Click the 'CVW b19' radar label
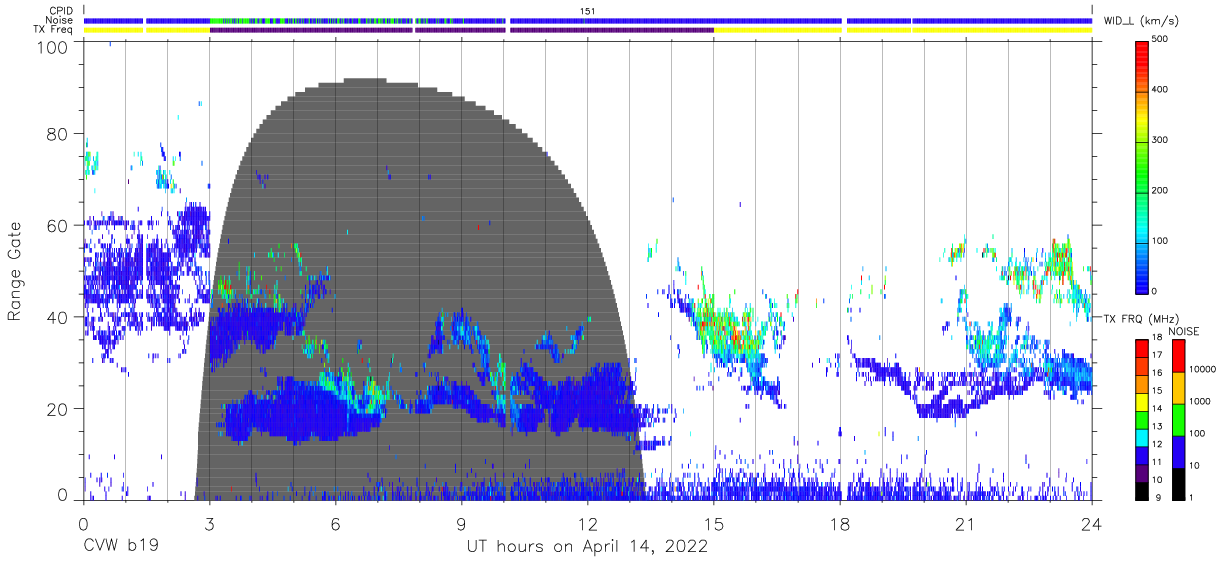This screenshot has width=1228, height=567. click(120, 547)
